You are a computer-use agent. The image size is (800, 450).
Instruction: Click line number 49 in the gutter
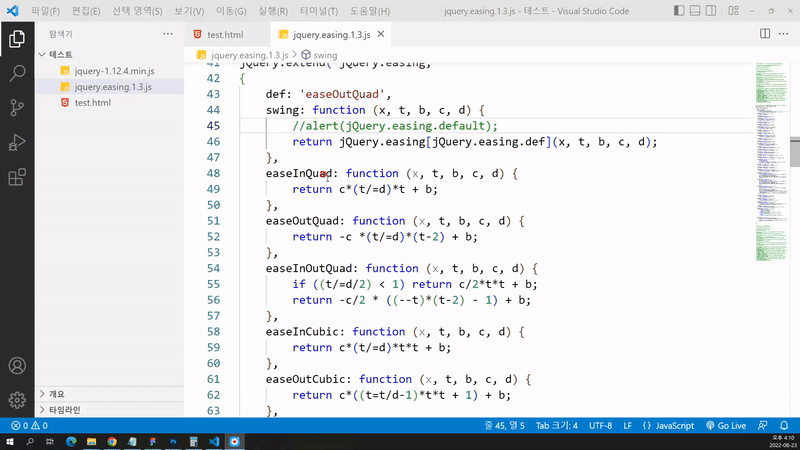coord(213,189)
